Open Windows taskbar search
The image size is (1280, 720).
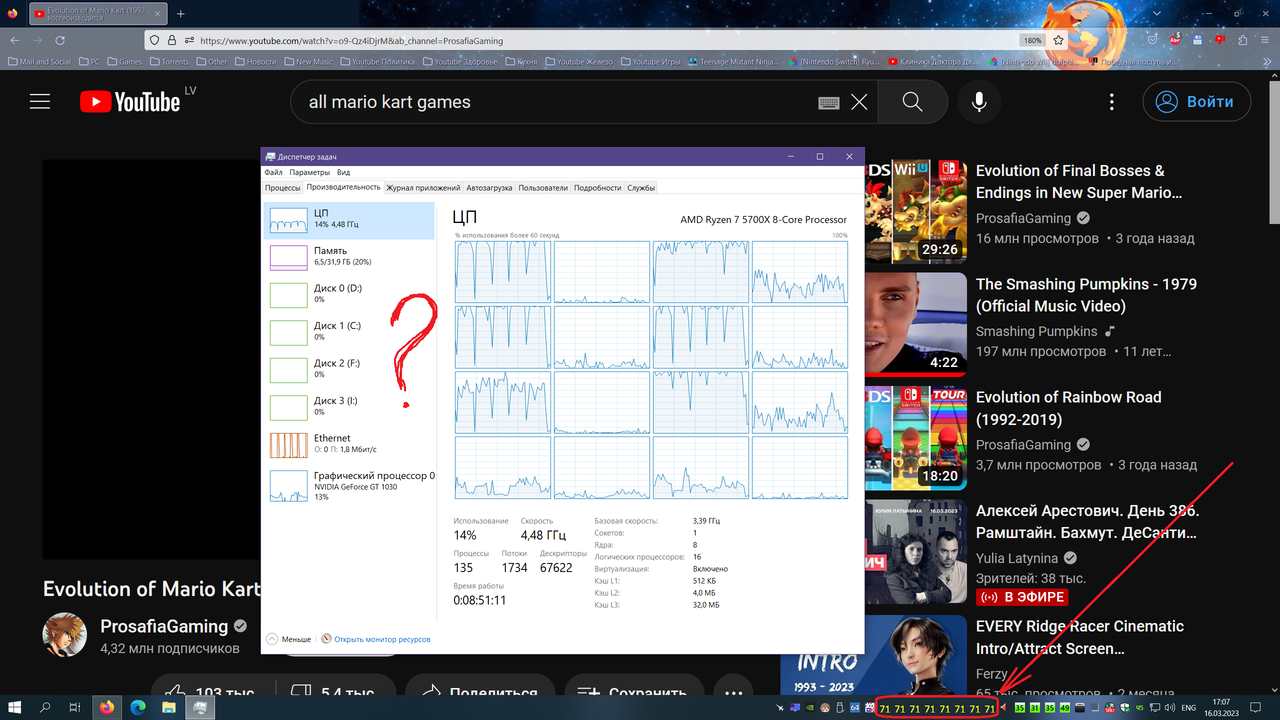tap(45, 708)
